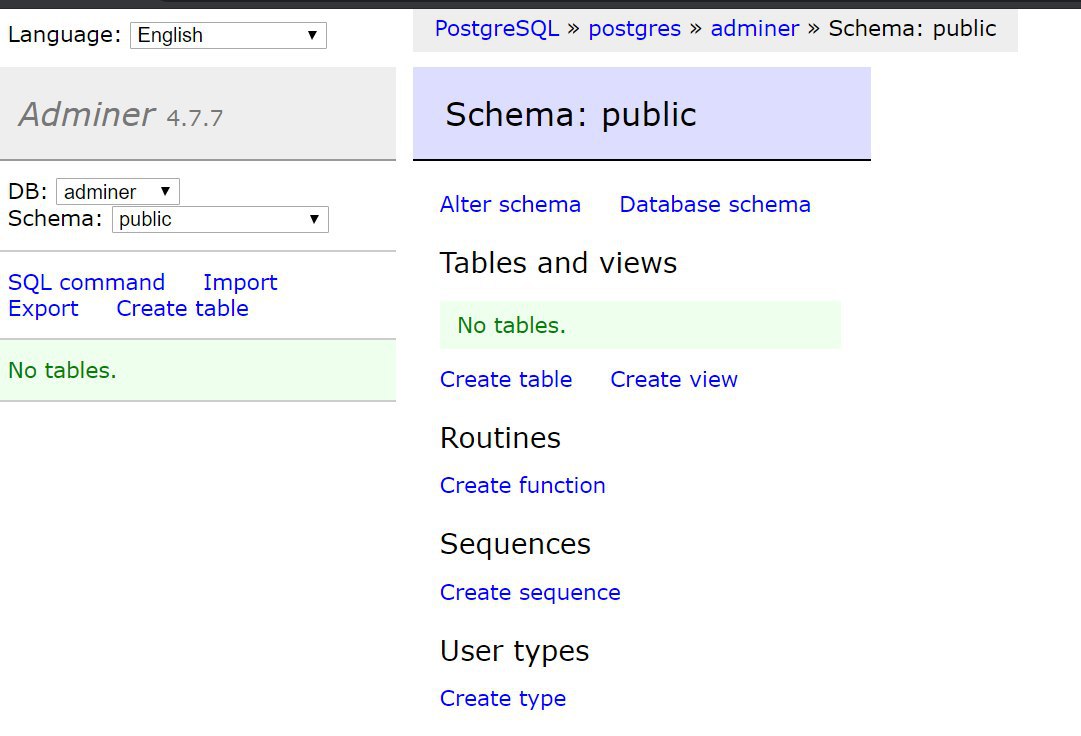Viewport: 1081px width, 736px height.
Task: Open the adminer breadcrumb link
Action: [755, 28]
